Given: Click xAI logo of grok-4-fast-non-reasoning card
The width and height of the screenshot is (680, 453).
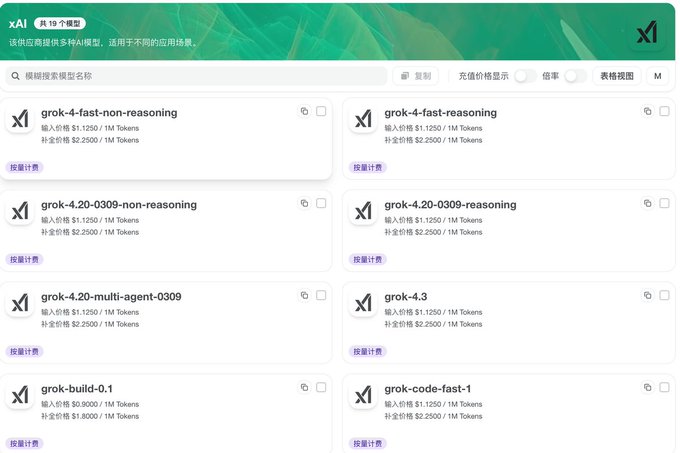Looking at the screenshot, I should pos(20,118).
